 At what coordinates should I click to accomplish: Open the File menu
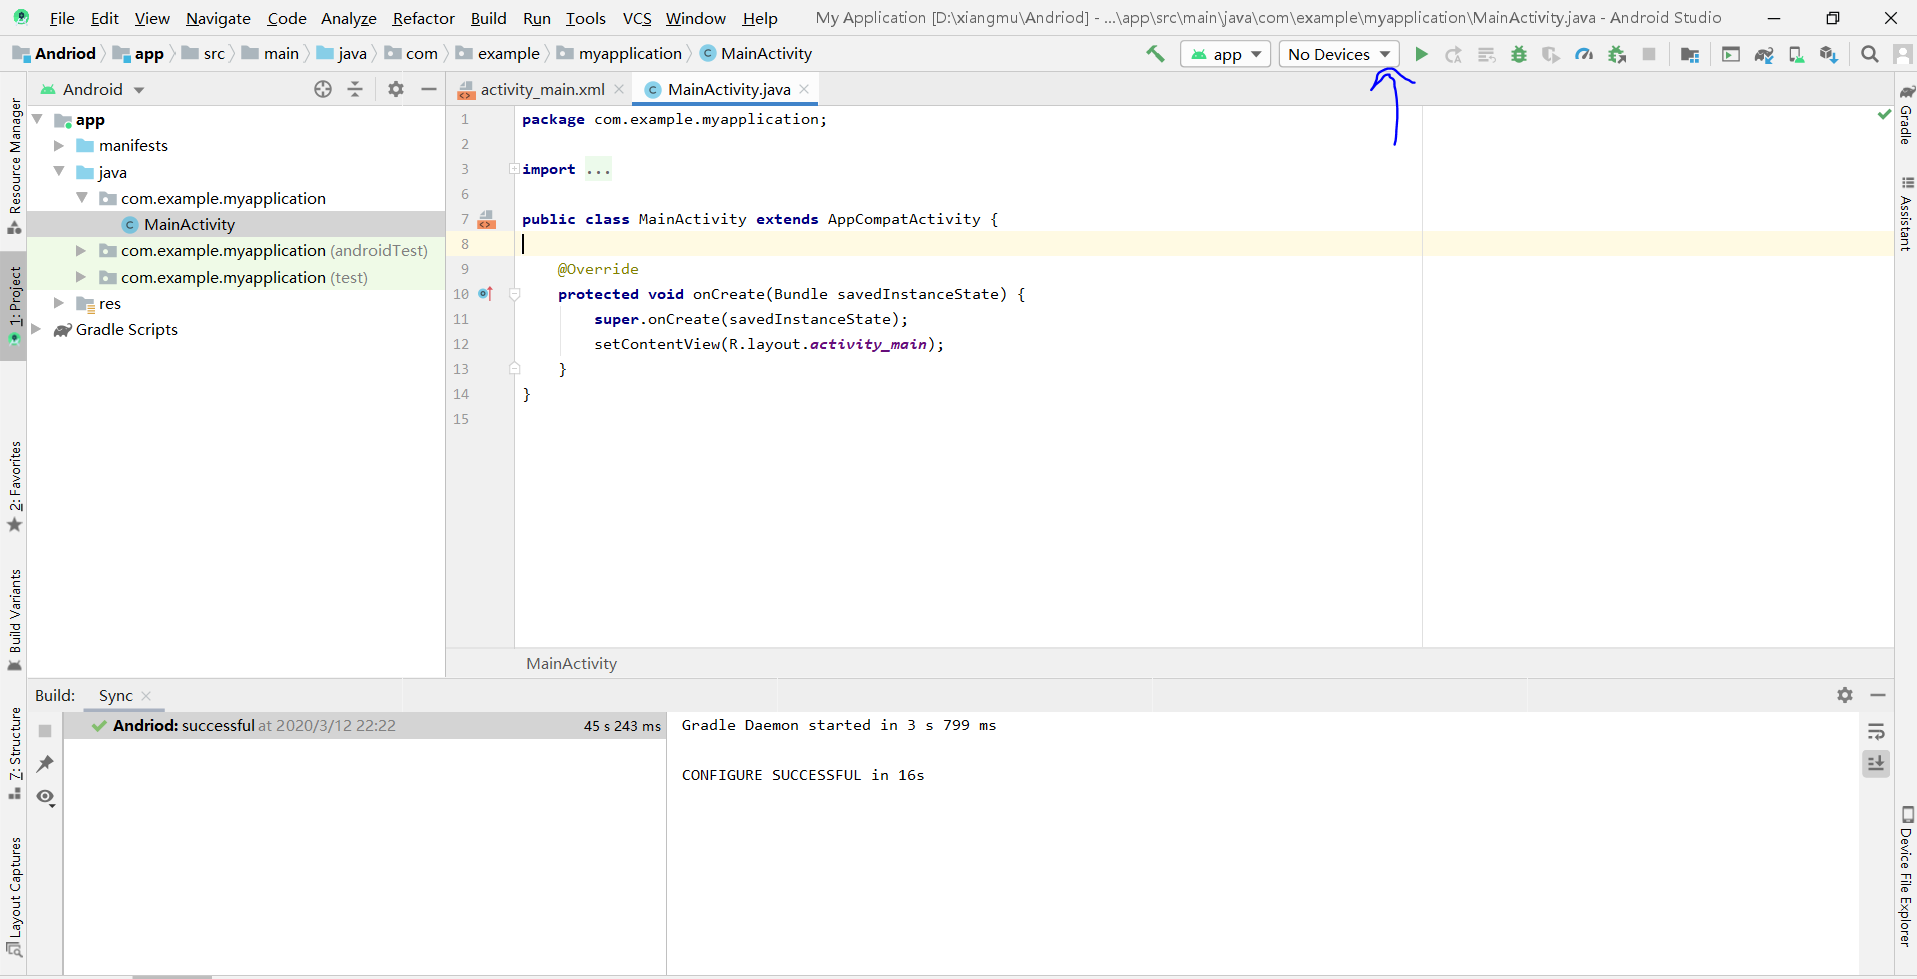click(x=62, y=18)
